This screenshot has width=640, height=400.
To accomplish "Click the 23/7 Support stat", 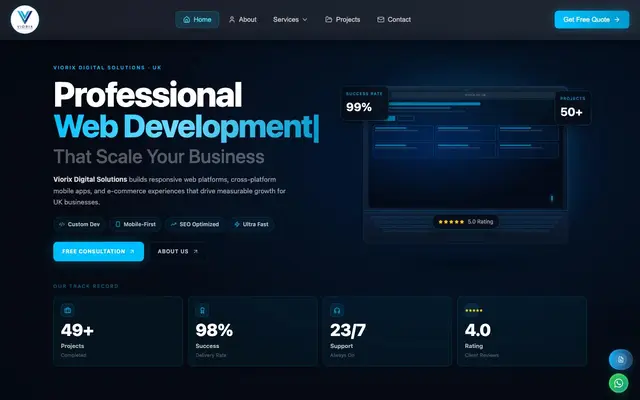I will (x=387, y=331).
